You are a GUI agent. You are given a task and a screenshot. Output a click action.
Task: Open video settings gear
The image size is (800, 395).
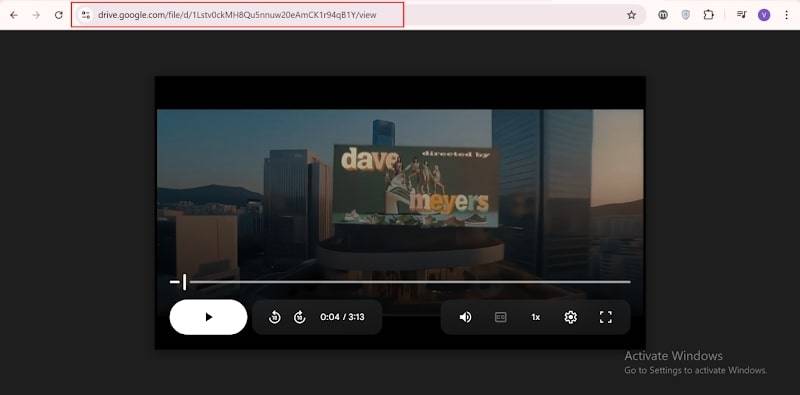570,317
